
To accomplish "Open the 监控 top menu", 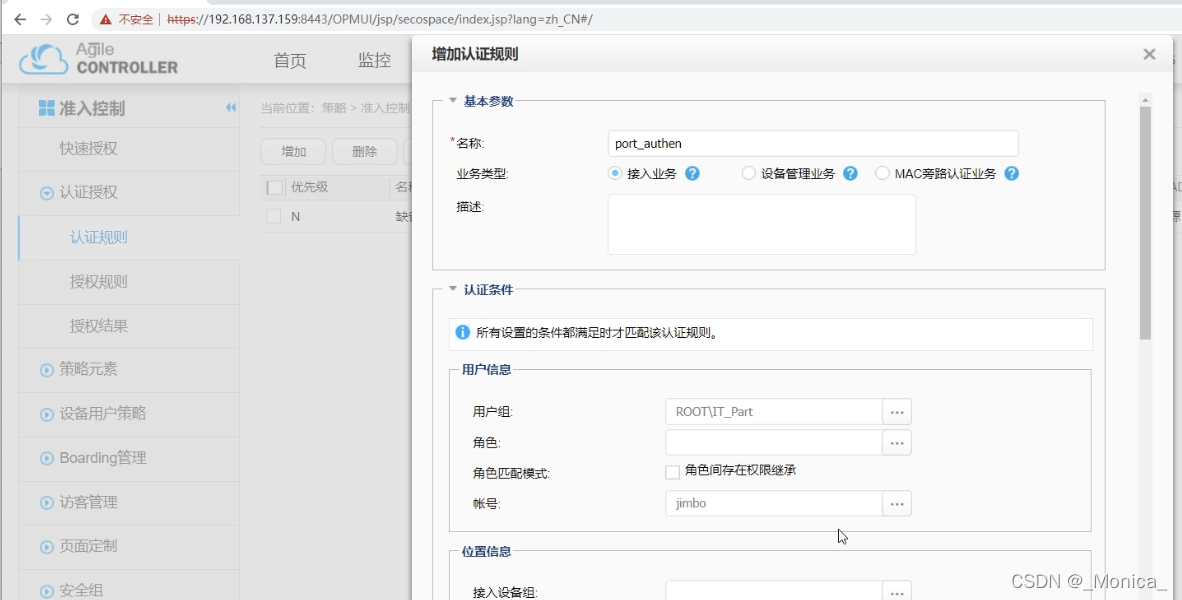I will tap(375, 60).
